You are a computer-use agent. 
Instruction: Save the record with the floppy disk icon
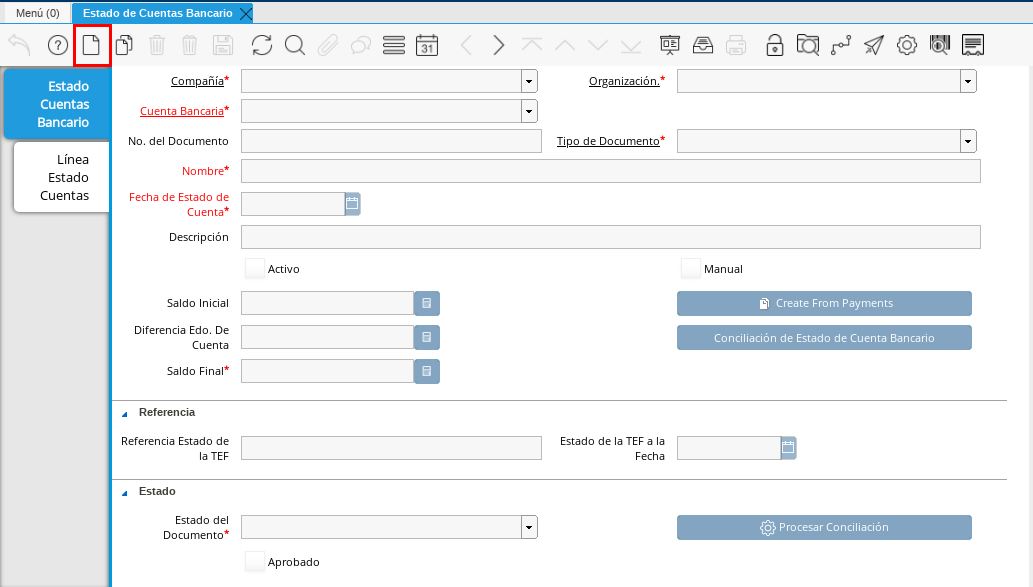223,45
